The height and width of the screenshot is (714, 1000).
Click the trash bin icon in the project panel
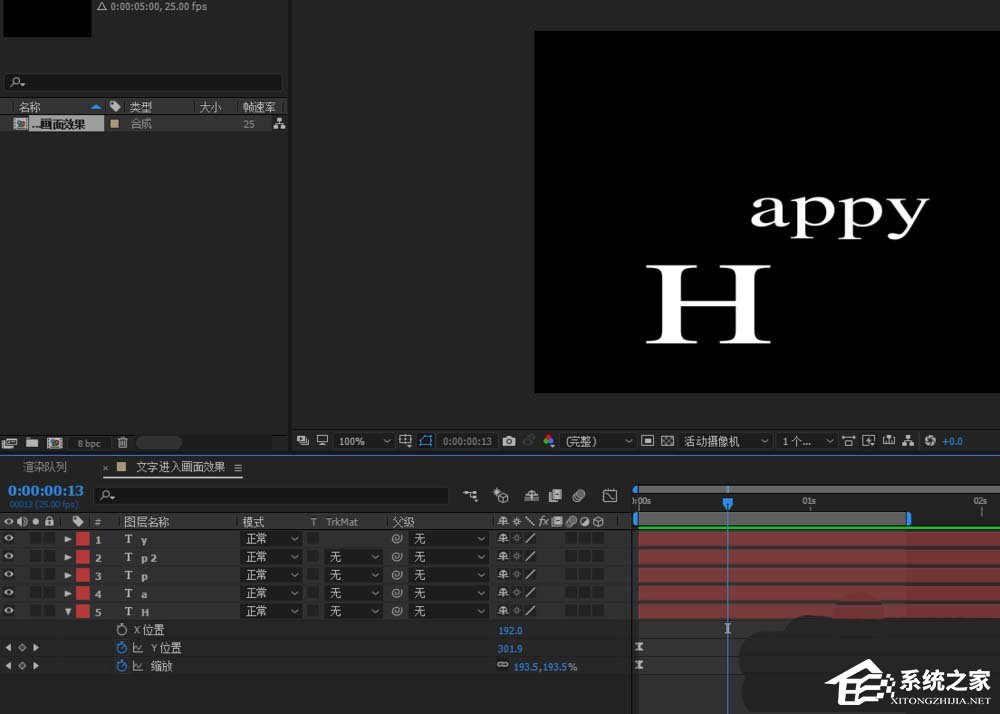pyautogui.click(x=122, y=442)
